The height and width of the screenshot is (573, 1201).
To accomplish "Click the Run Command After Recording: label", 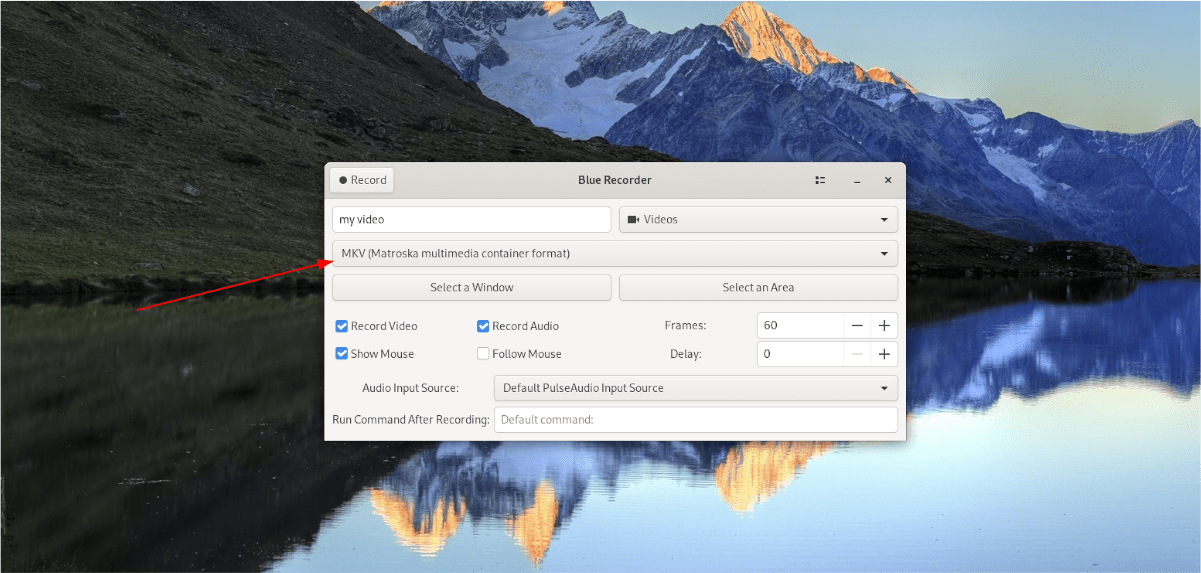I will click(x=411, y=420).
